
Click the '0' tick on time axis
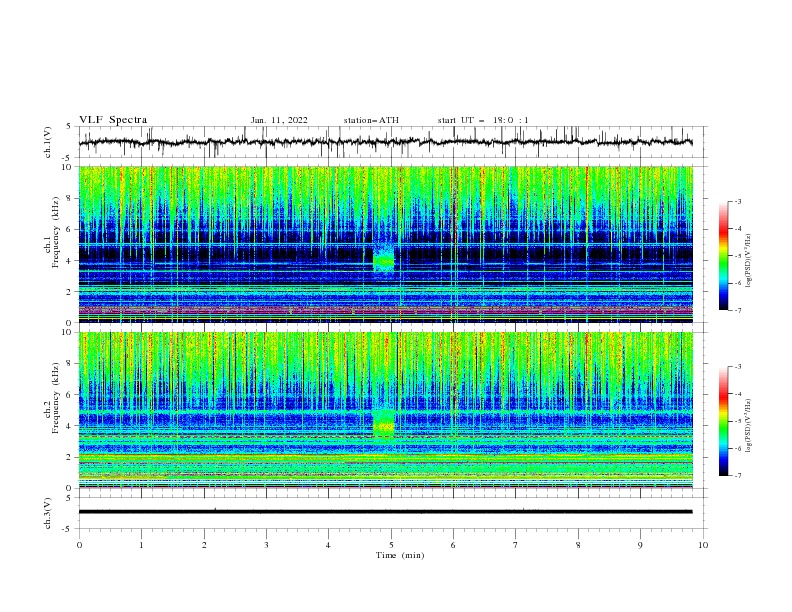(x=79, y=545)
